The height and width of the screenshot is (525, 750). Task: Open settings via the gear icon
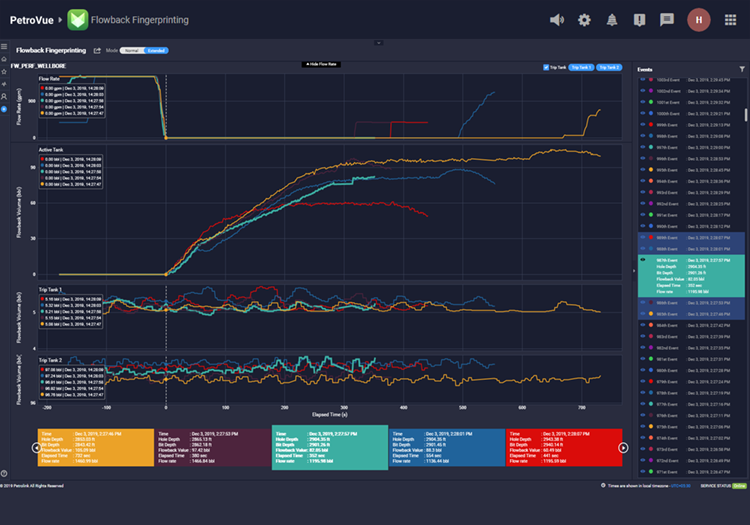tap(584, 20)
